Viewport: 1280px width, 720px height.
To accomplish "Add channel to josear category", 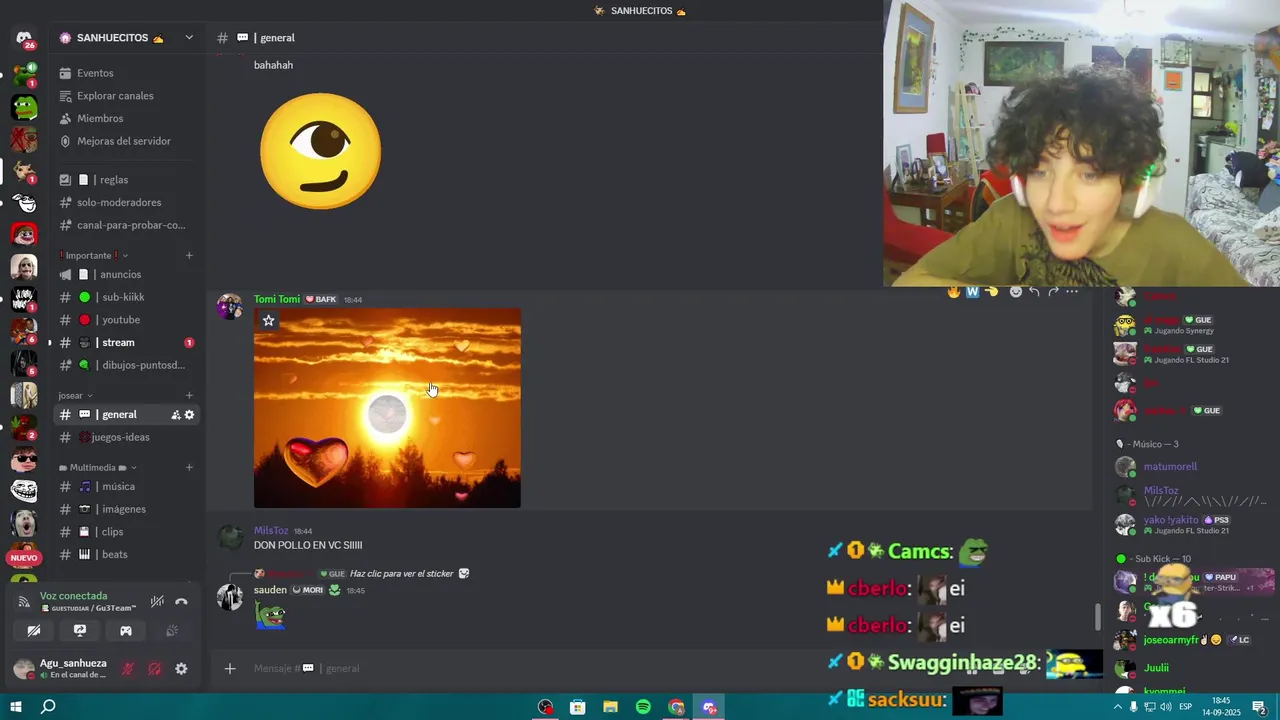I will [189, 395].
